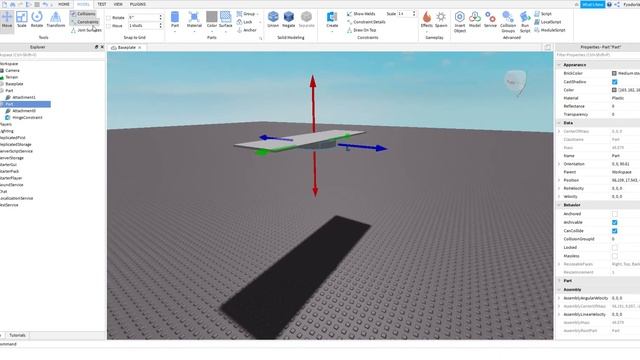Switch to the Baseplate document tab
Image resolution: width=640 pixels, height=360 pixels.
[126, 48]
